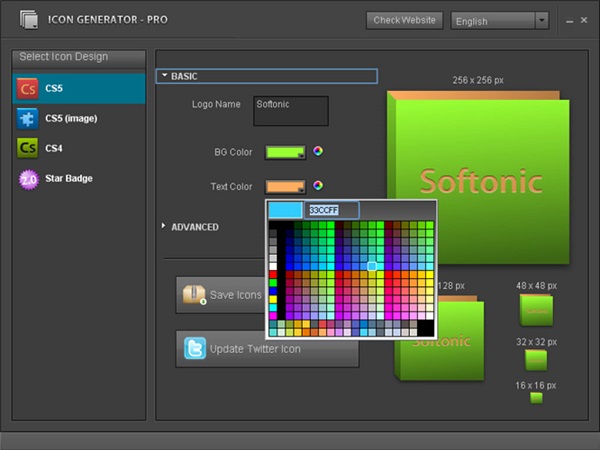The width and height of the screenshot is (600, 450).
Task: Click Update Twitter Icon button
Action: tap(267, 349)
